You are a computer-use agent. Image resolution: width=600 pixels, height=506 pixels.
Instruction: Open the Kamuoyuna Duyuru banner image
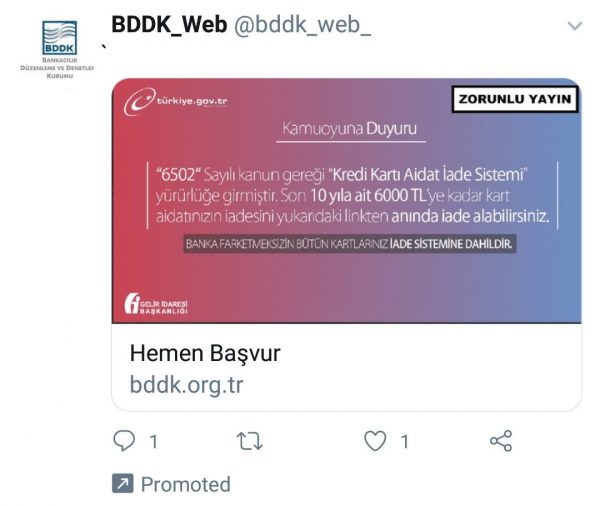(x=347, y=201)
